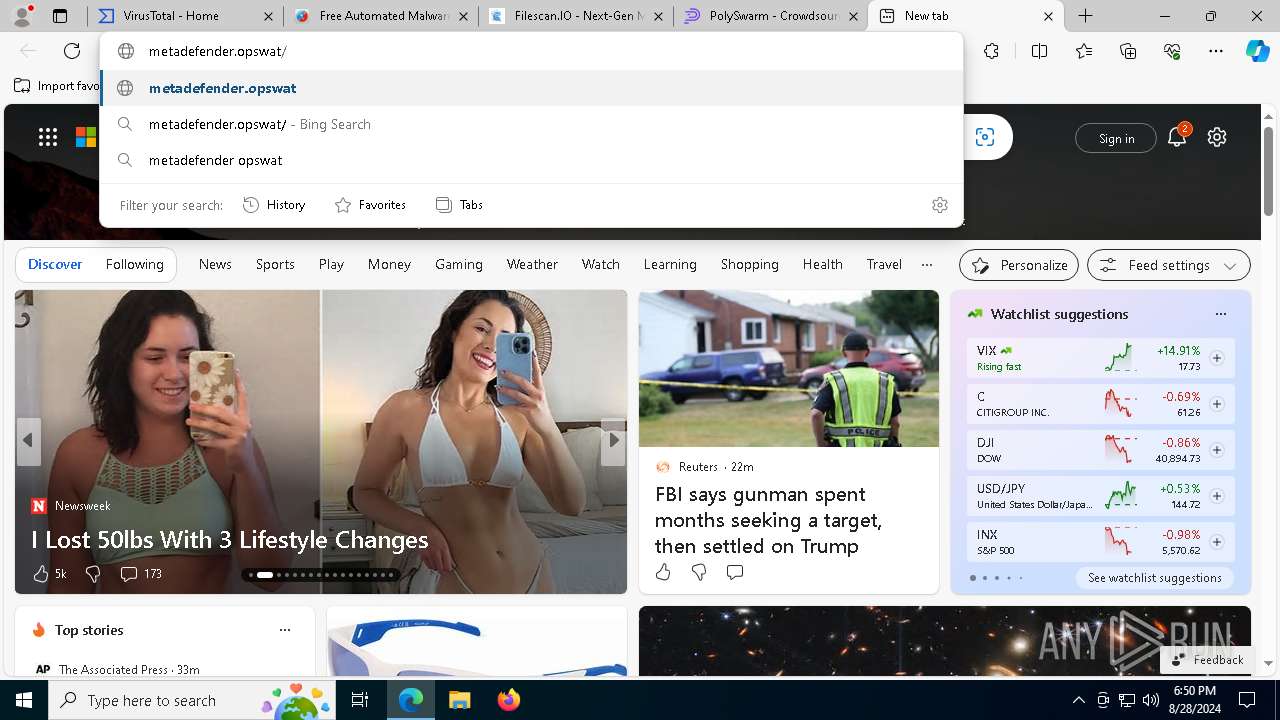Expand the Feed settings dropdown

1169,265
